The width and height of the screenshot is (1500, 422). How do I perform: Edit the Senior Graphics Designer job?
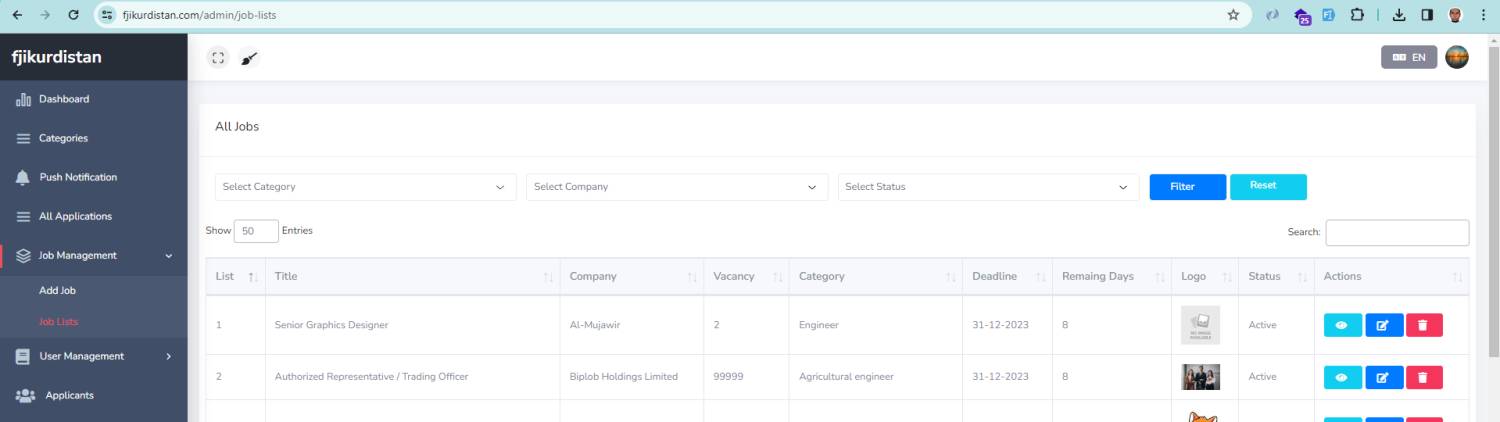[x=1384, y=325]
